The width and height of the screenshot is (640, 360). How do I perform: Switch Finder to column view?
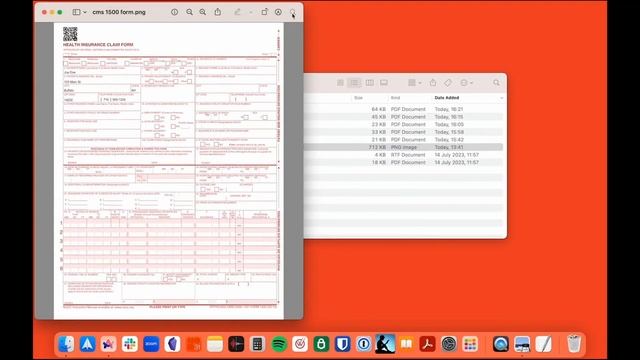click(369, 83)
